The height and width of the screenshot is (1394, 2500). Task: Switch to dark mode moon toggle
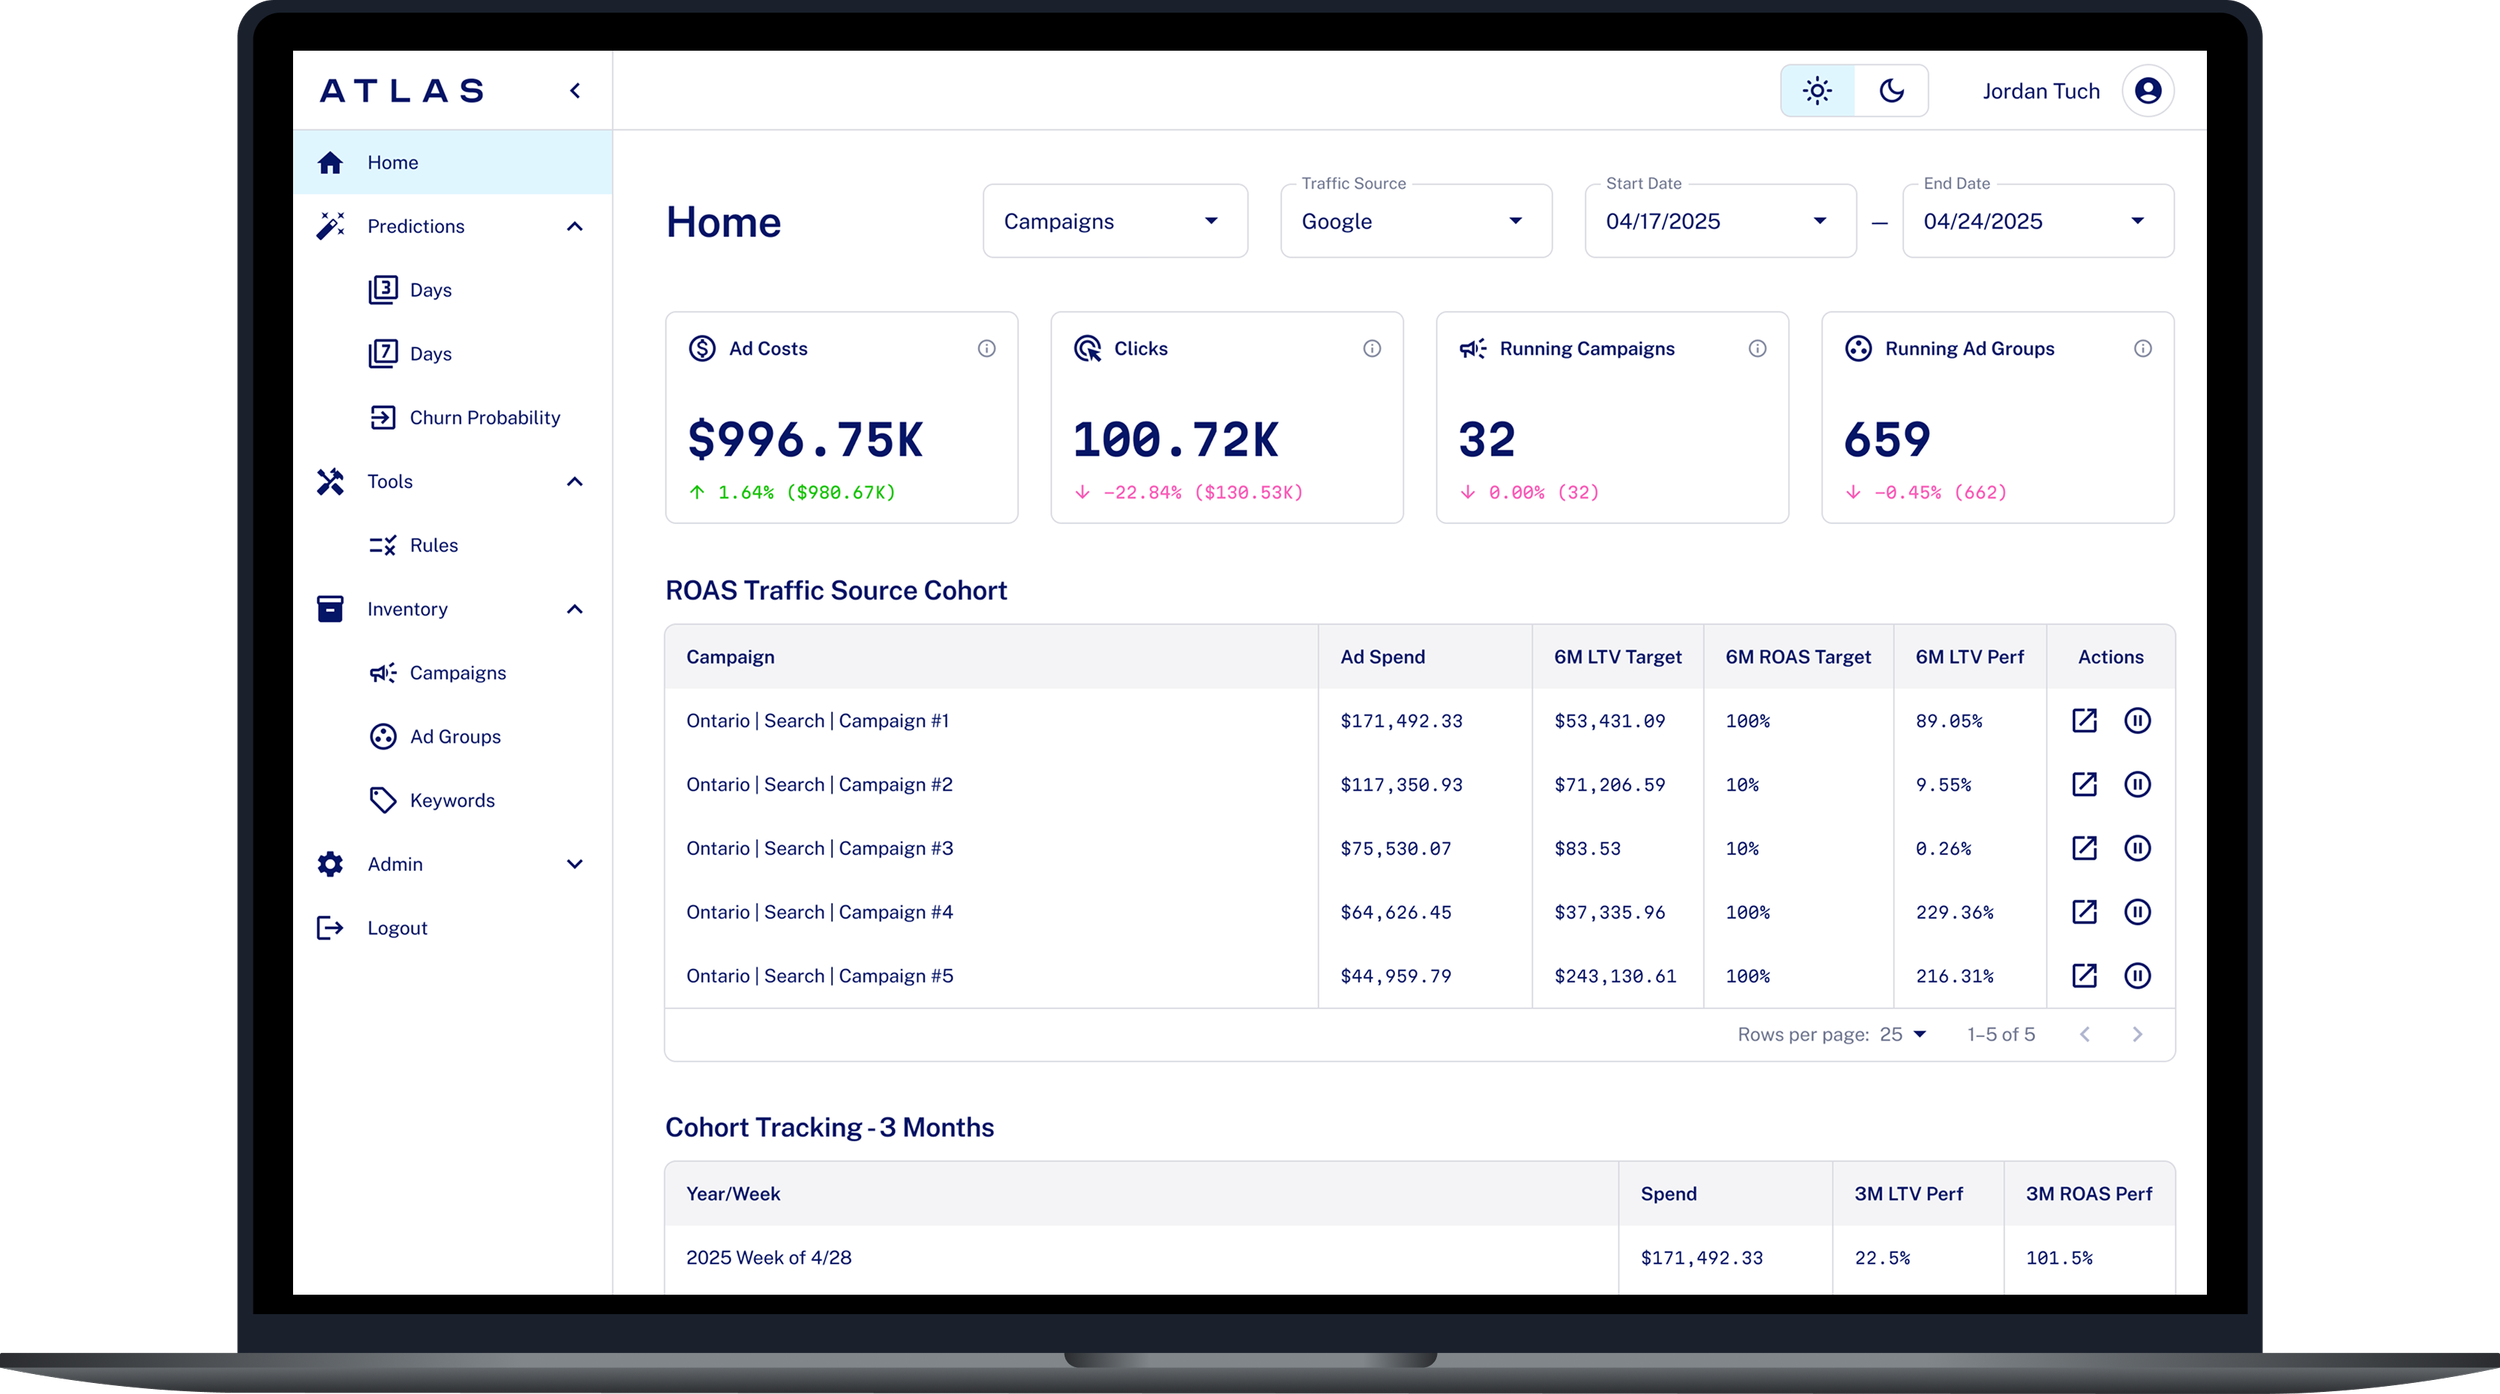1891,91
